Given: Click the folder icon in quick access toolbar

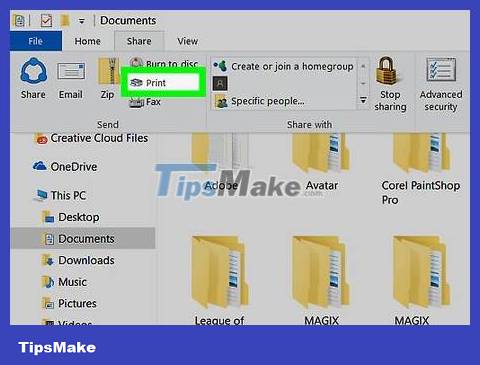Looking at the screenshot, I should (x=65, y=20).
